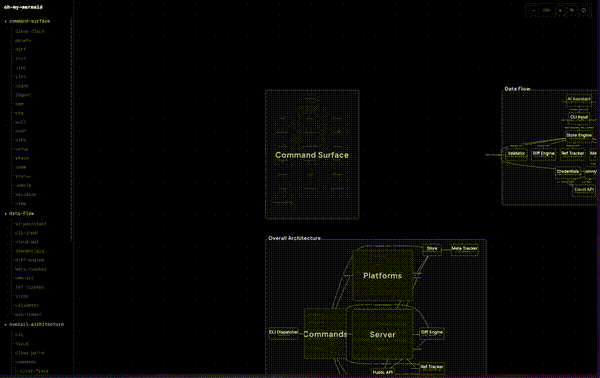Click Ref Tracker node in Overall Architecture
600x378 pixels.
(432, 367)
